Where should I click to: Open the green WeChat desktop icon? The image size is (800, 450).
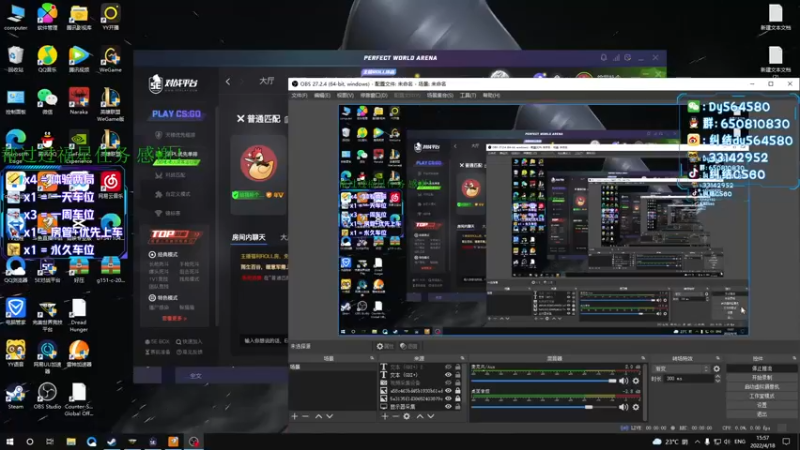[47, 101]
